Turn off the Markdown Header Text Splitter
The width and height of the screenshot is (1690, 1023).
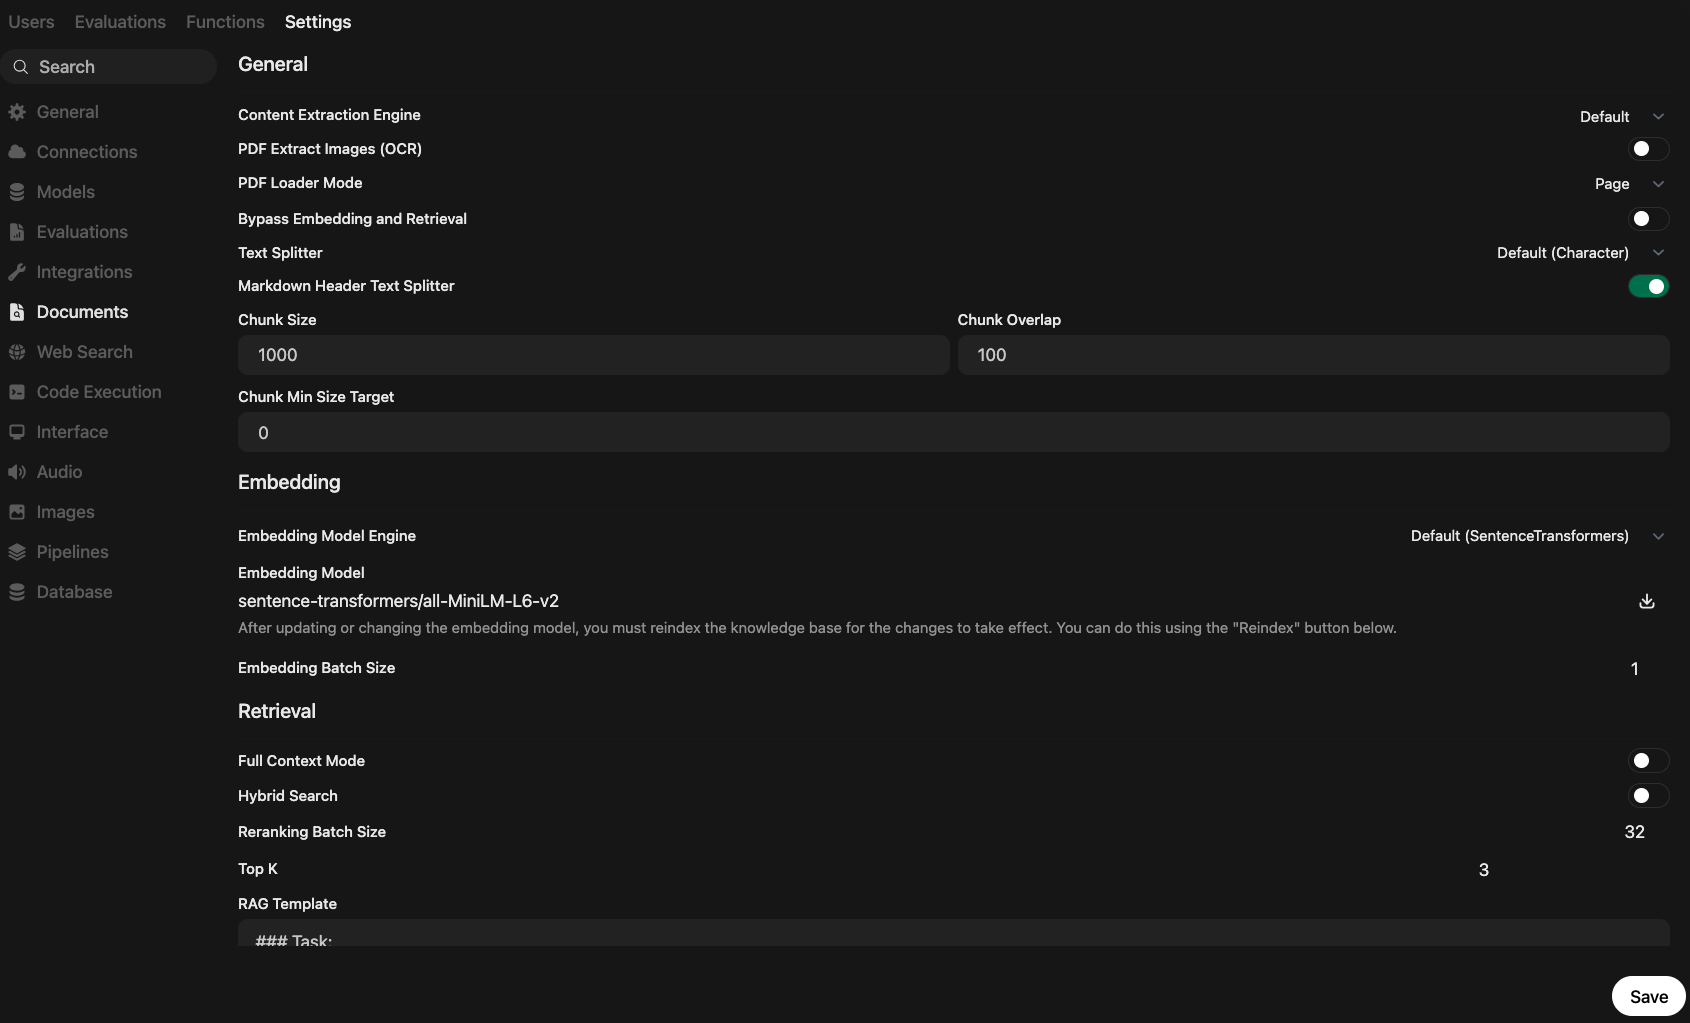1649,287
